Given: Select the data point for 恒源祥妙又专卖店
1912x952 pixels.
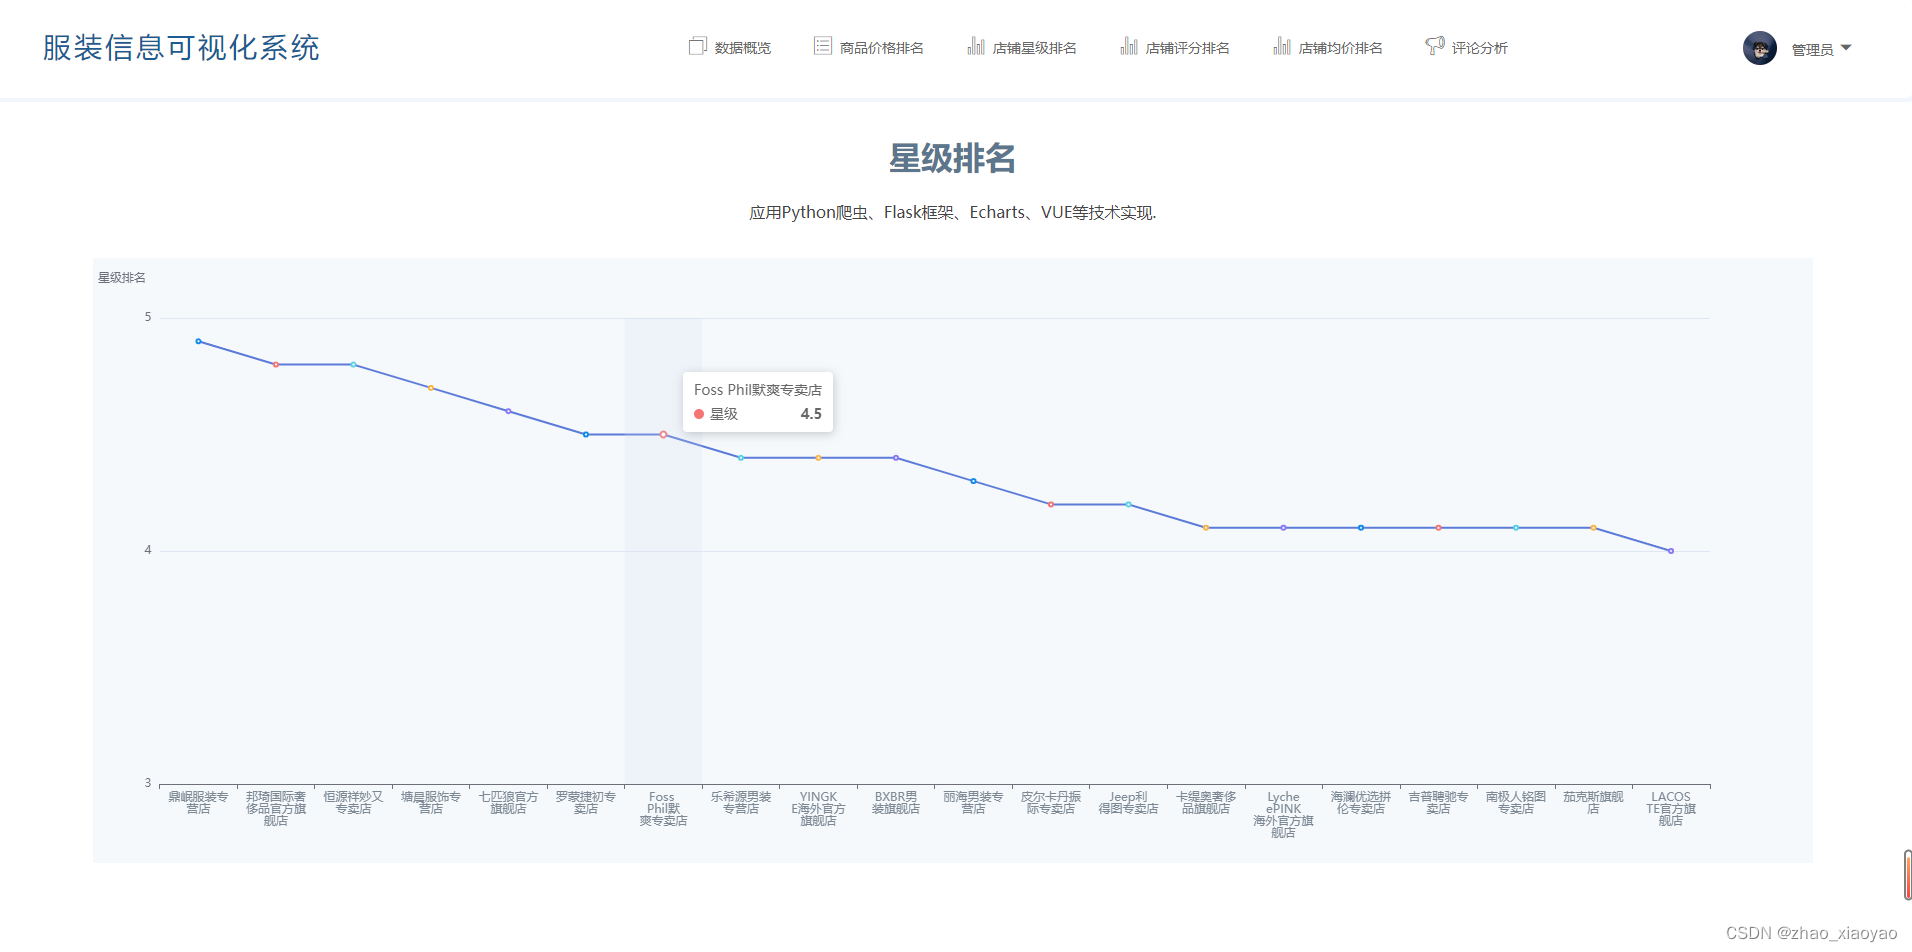Looking at the screenshot, I should tap(353, 365).
